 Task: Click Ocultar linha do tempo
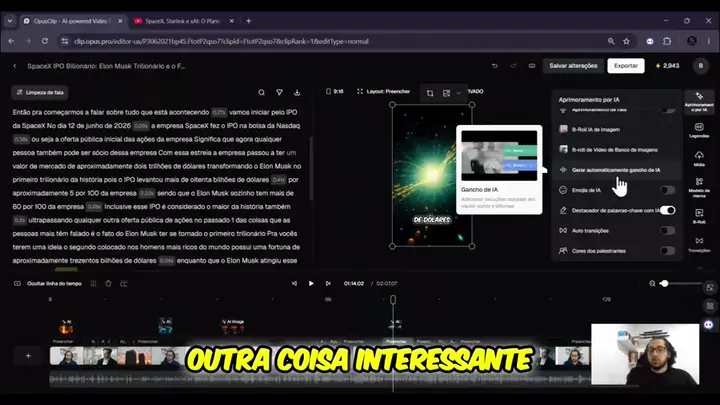pos(48,283)
